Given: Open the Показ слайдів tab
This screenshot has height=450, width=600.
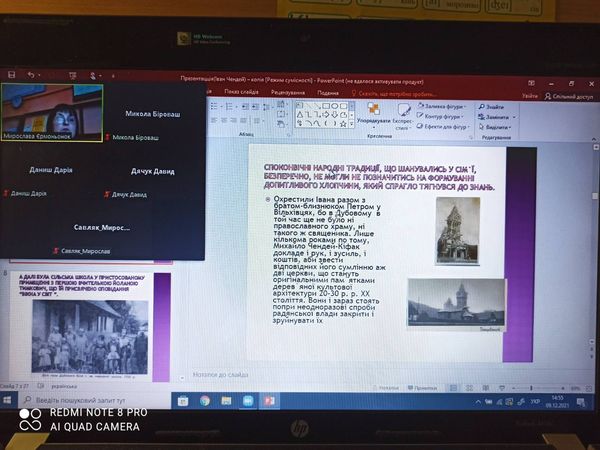Looking at the screenshot, I should pyautogui.click(x=241, y=92).
